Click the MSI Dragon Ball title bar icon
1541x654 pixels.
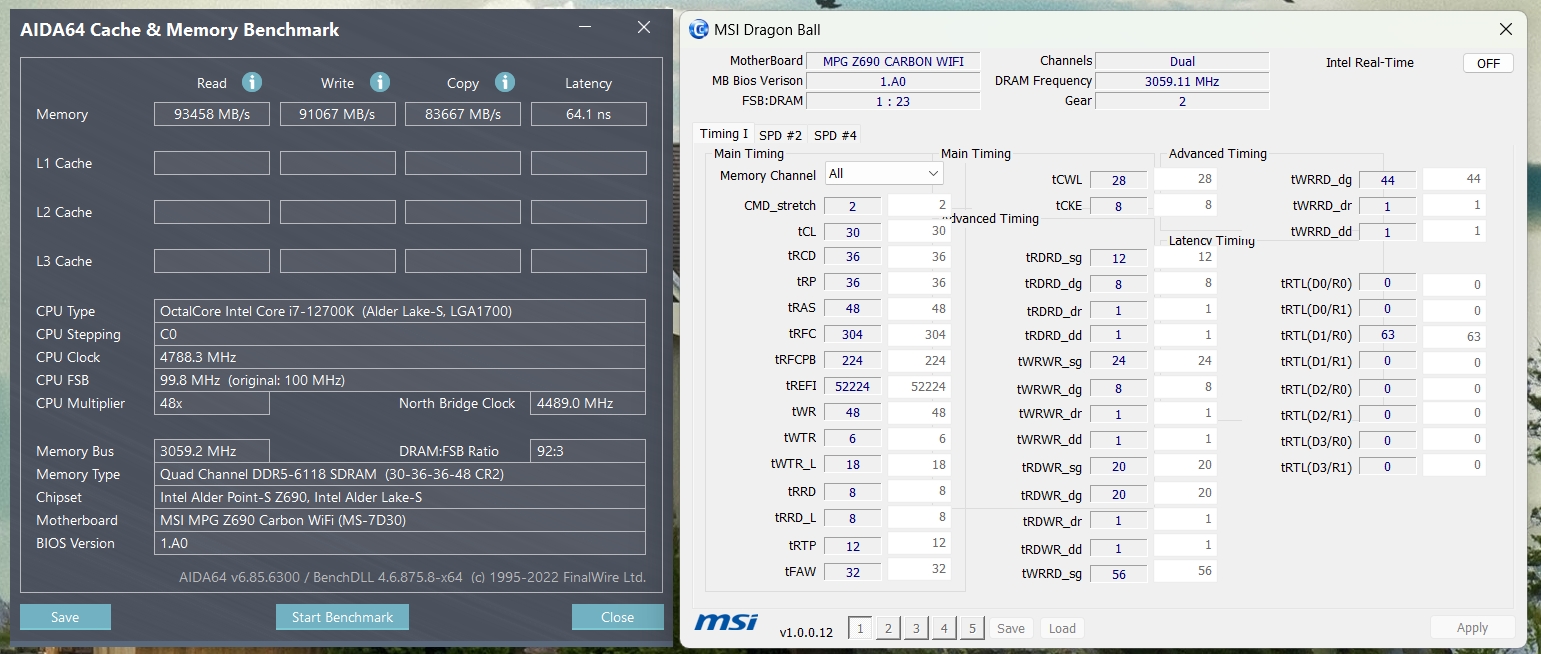[x=699, y=29]
